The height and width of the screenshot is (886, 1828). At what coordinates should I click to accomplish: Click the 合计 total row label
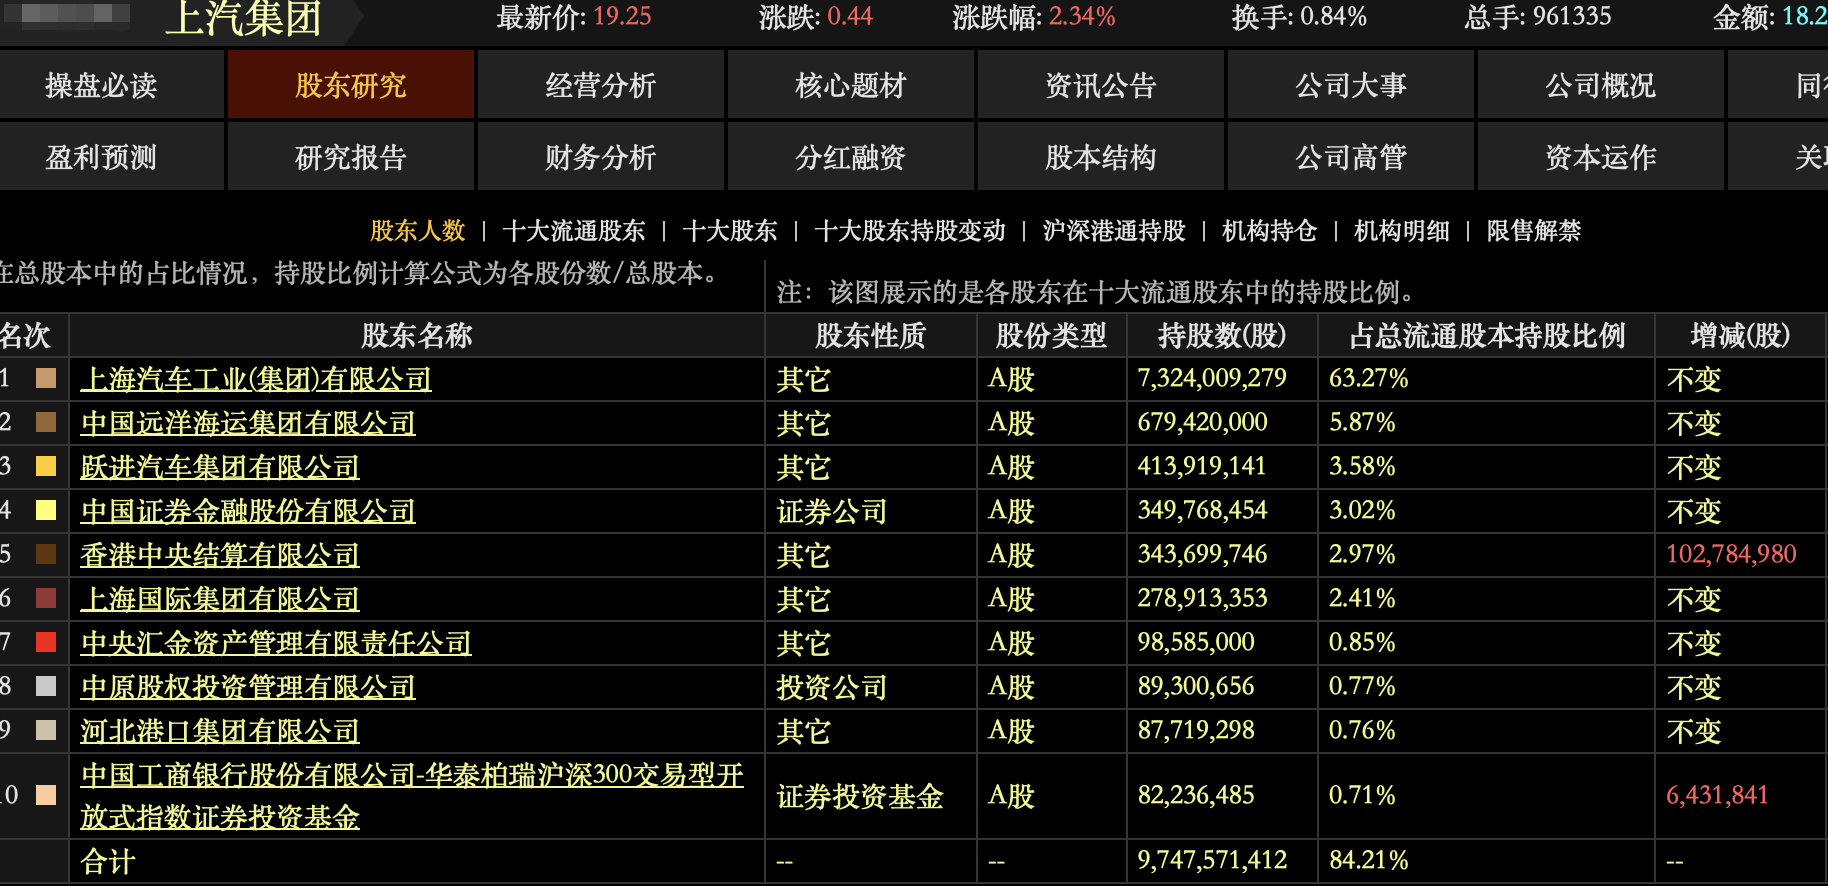coord(108,861)
